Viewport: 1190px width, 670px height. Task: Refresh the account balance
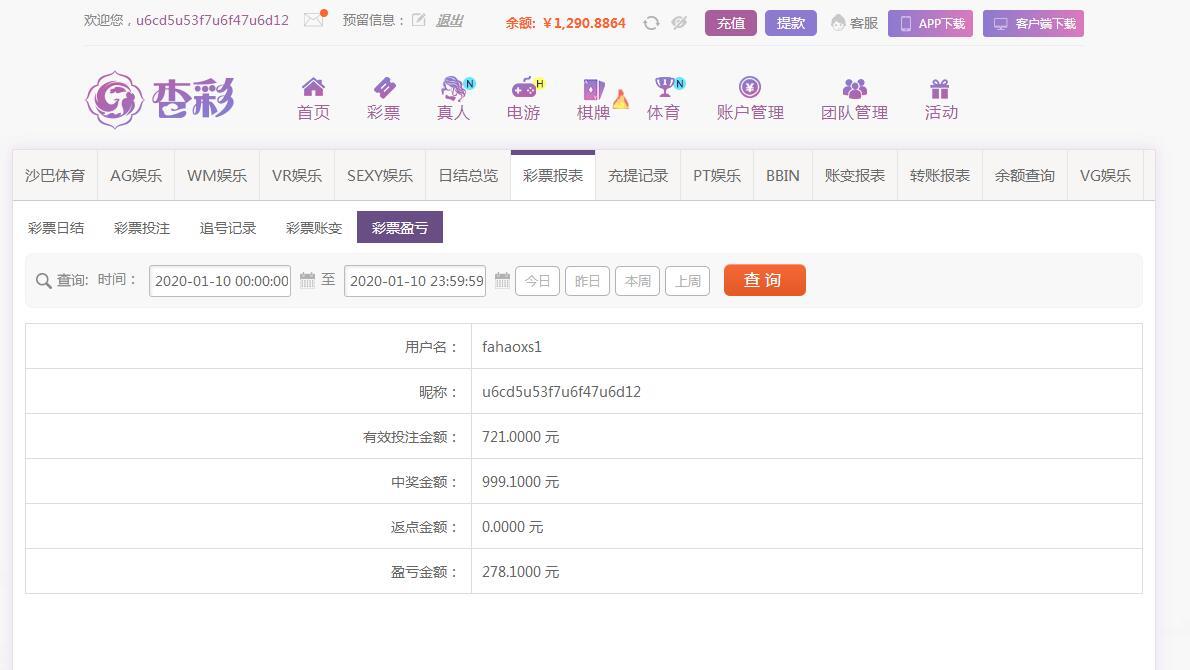pyautogui.click(x=651, y=23)
